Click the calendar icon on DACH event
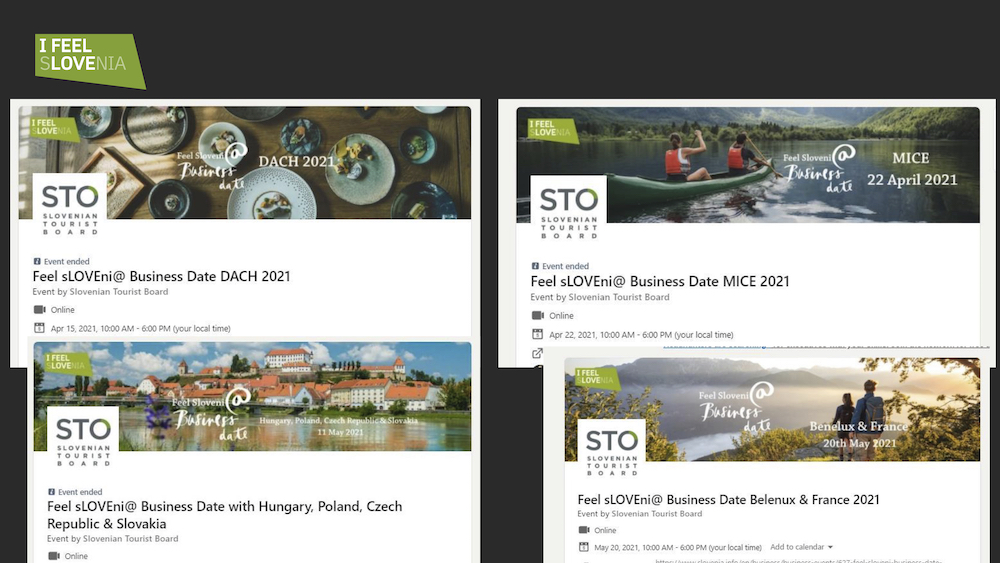The height and width of the screenshot is (563, 1000). (x=40, y=328)
